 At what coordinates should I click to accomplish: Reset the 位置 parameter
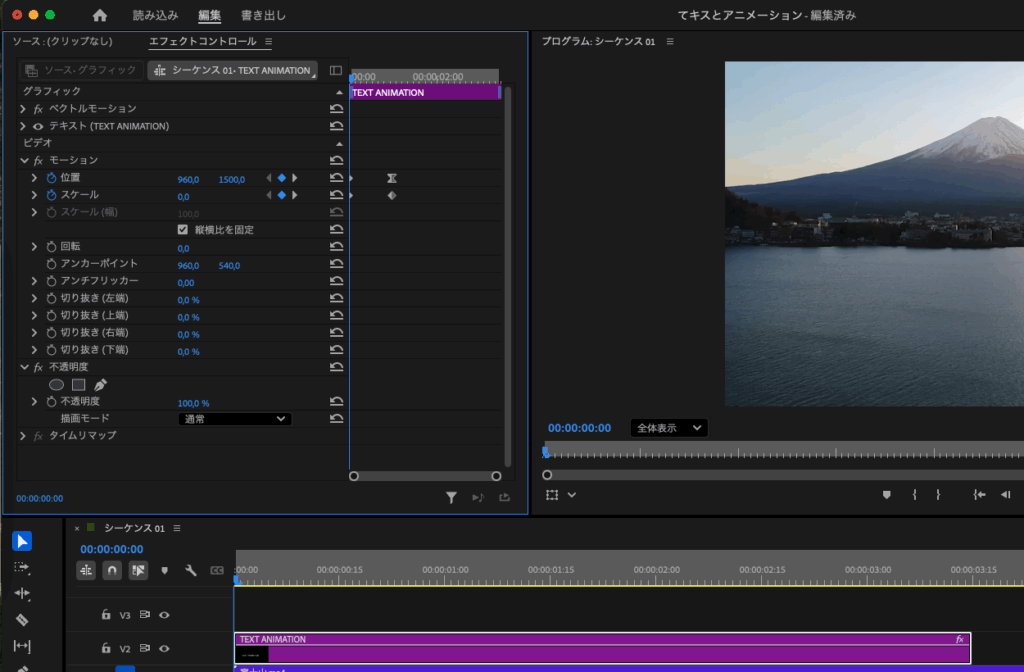[336, 178]
